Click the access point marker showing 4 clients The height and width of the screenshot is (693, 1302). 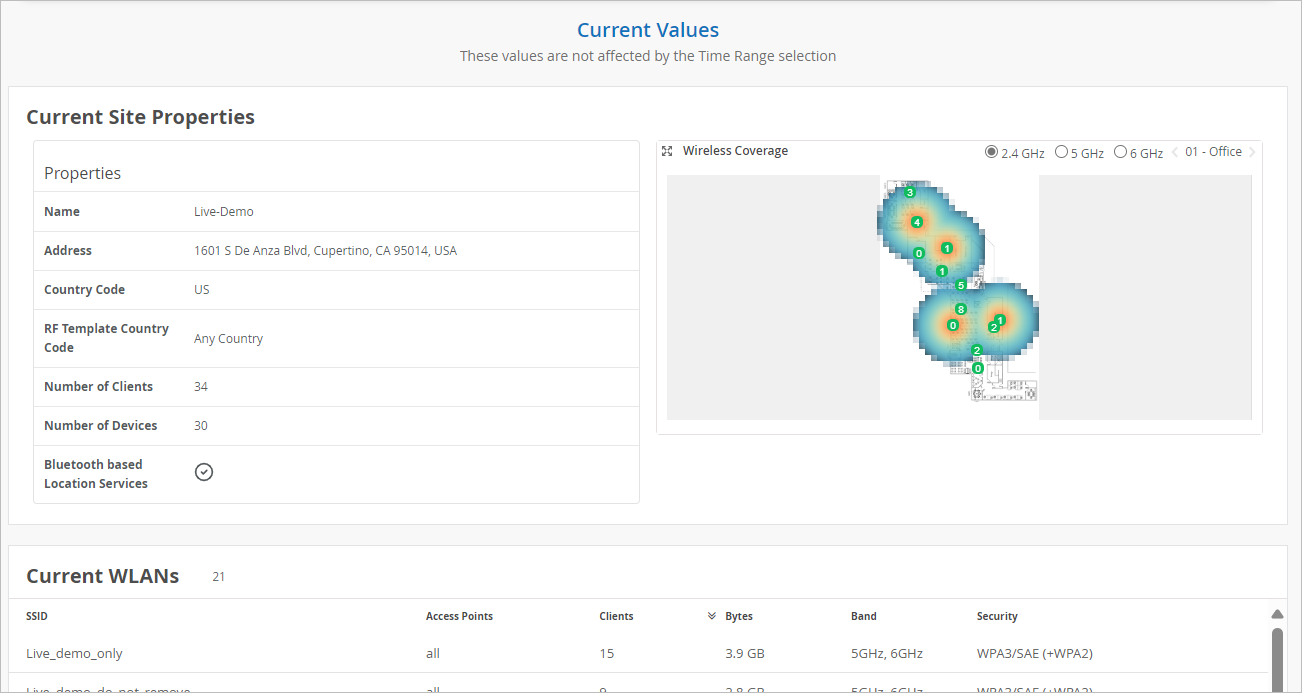916,222
